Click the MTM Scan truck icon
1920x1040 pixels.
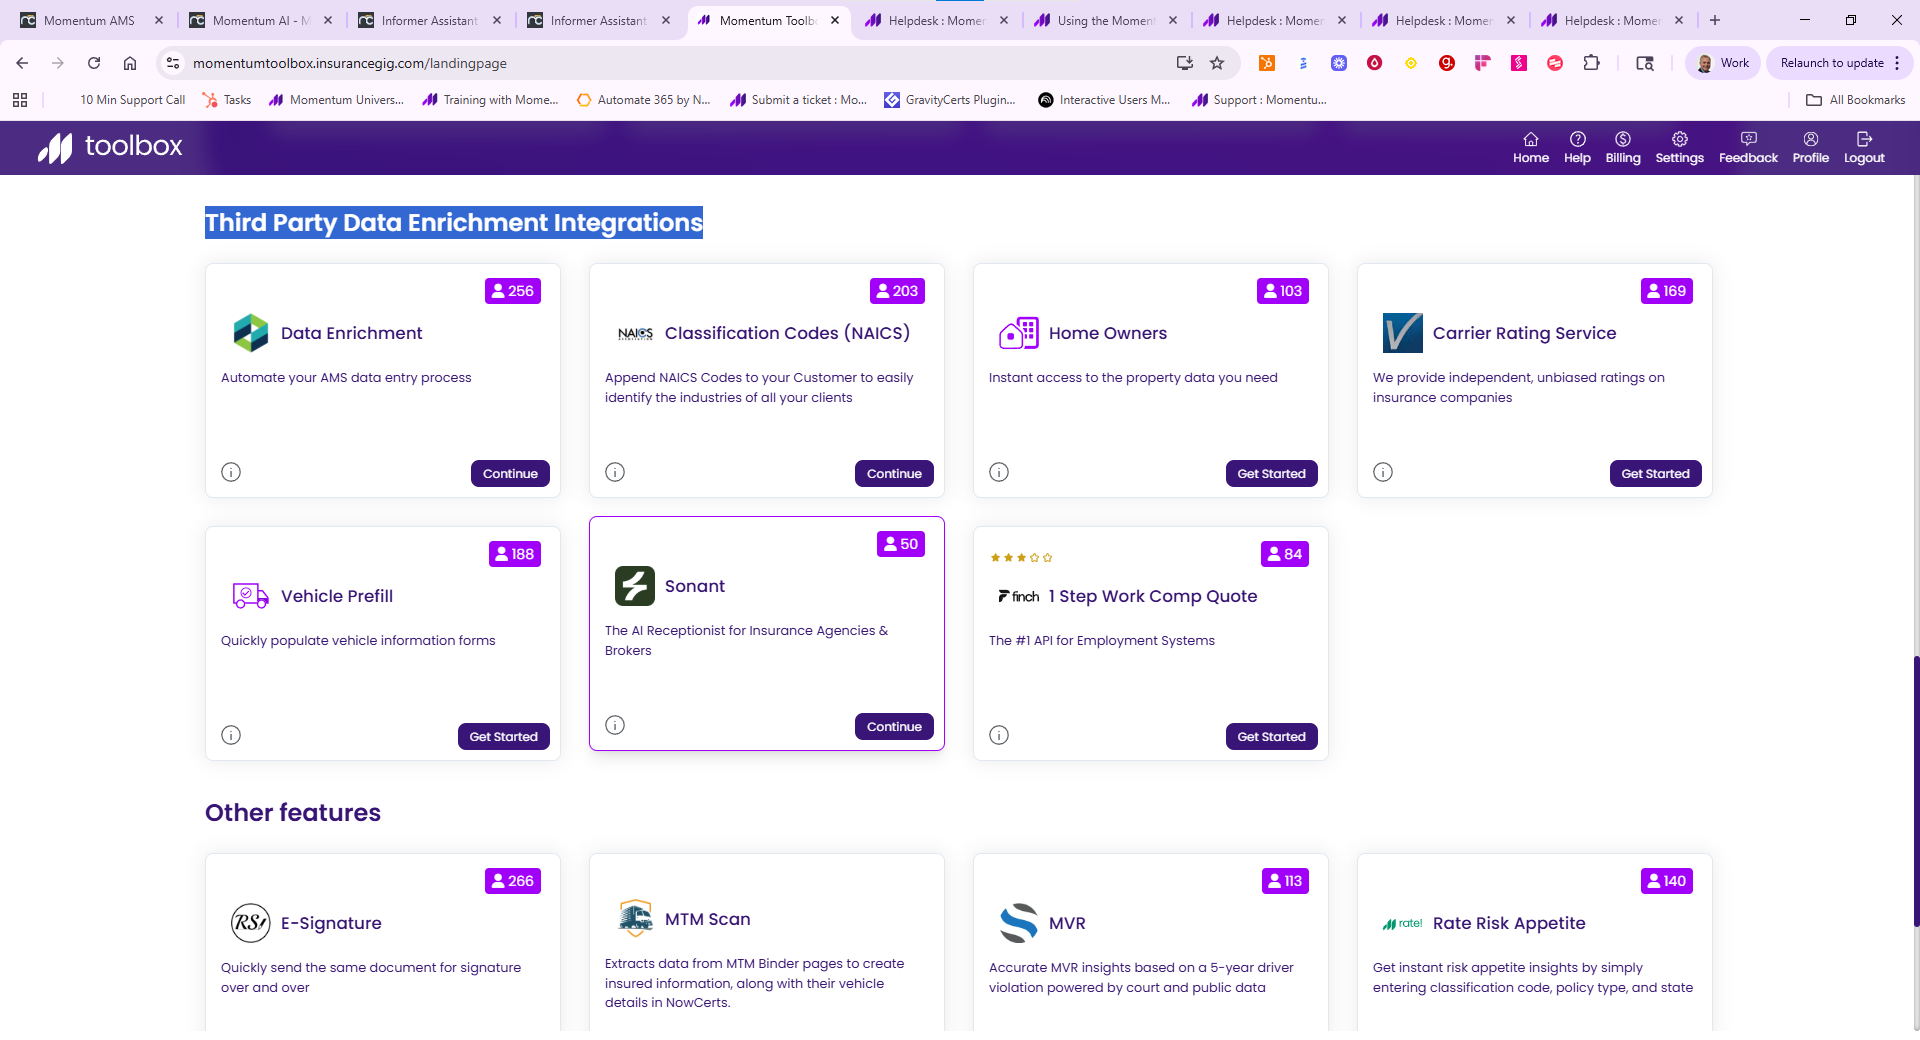[635, 918]
